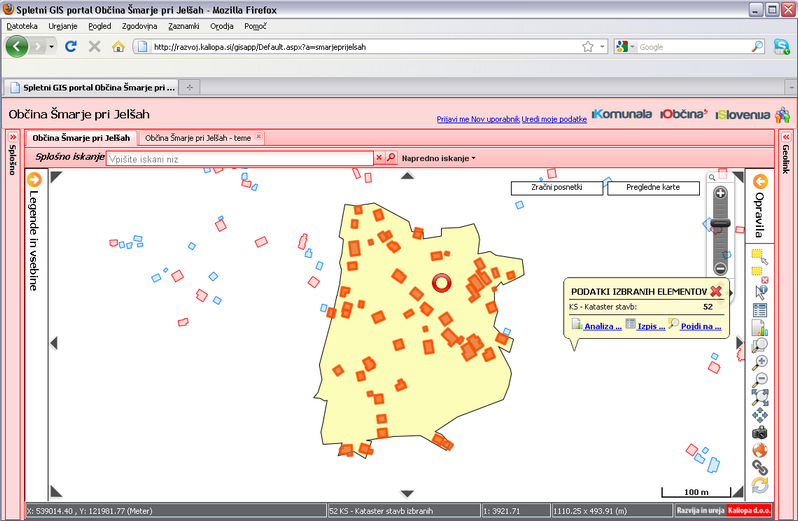Open the Napredno iskanje dropdown
This screenshot has height=521, width=798.
[x=438, y=158]
